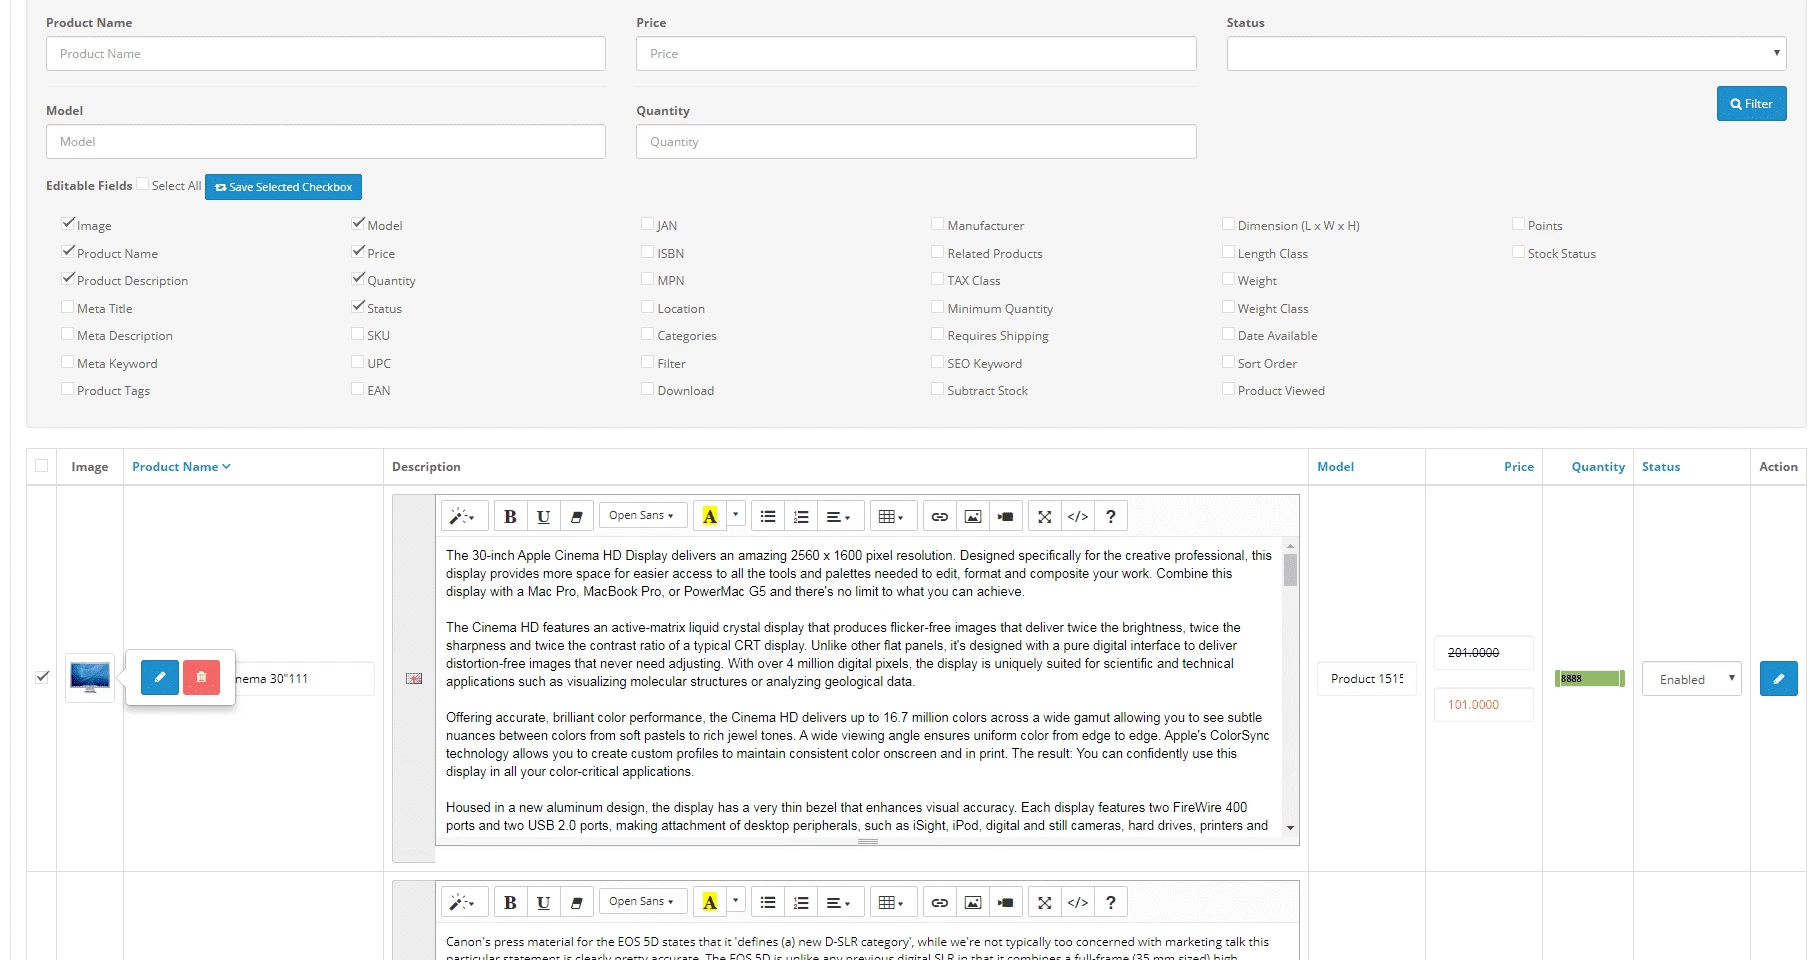Insert link icon in first editor toolbar

click(x=940, y=516)
